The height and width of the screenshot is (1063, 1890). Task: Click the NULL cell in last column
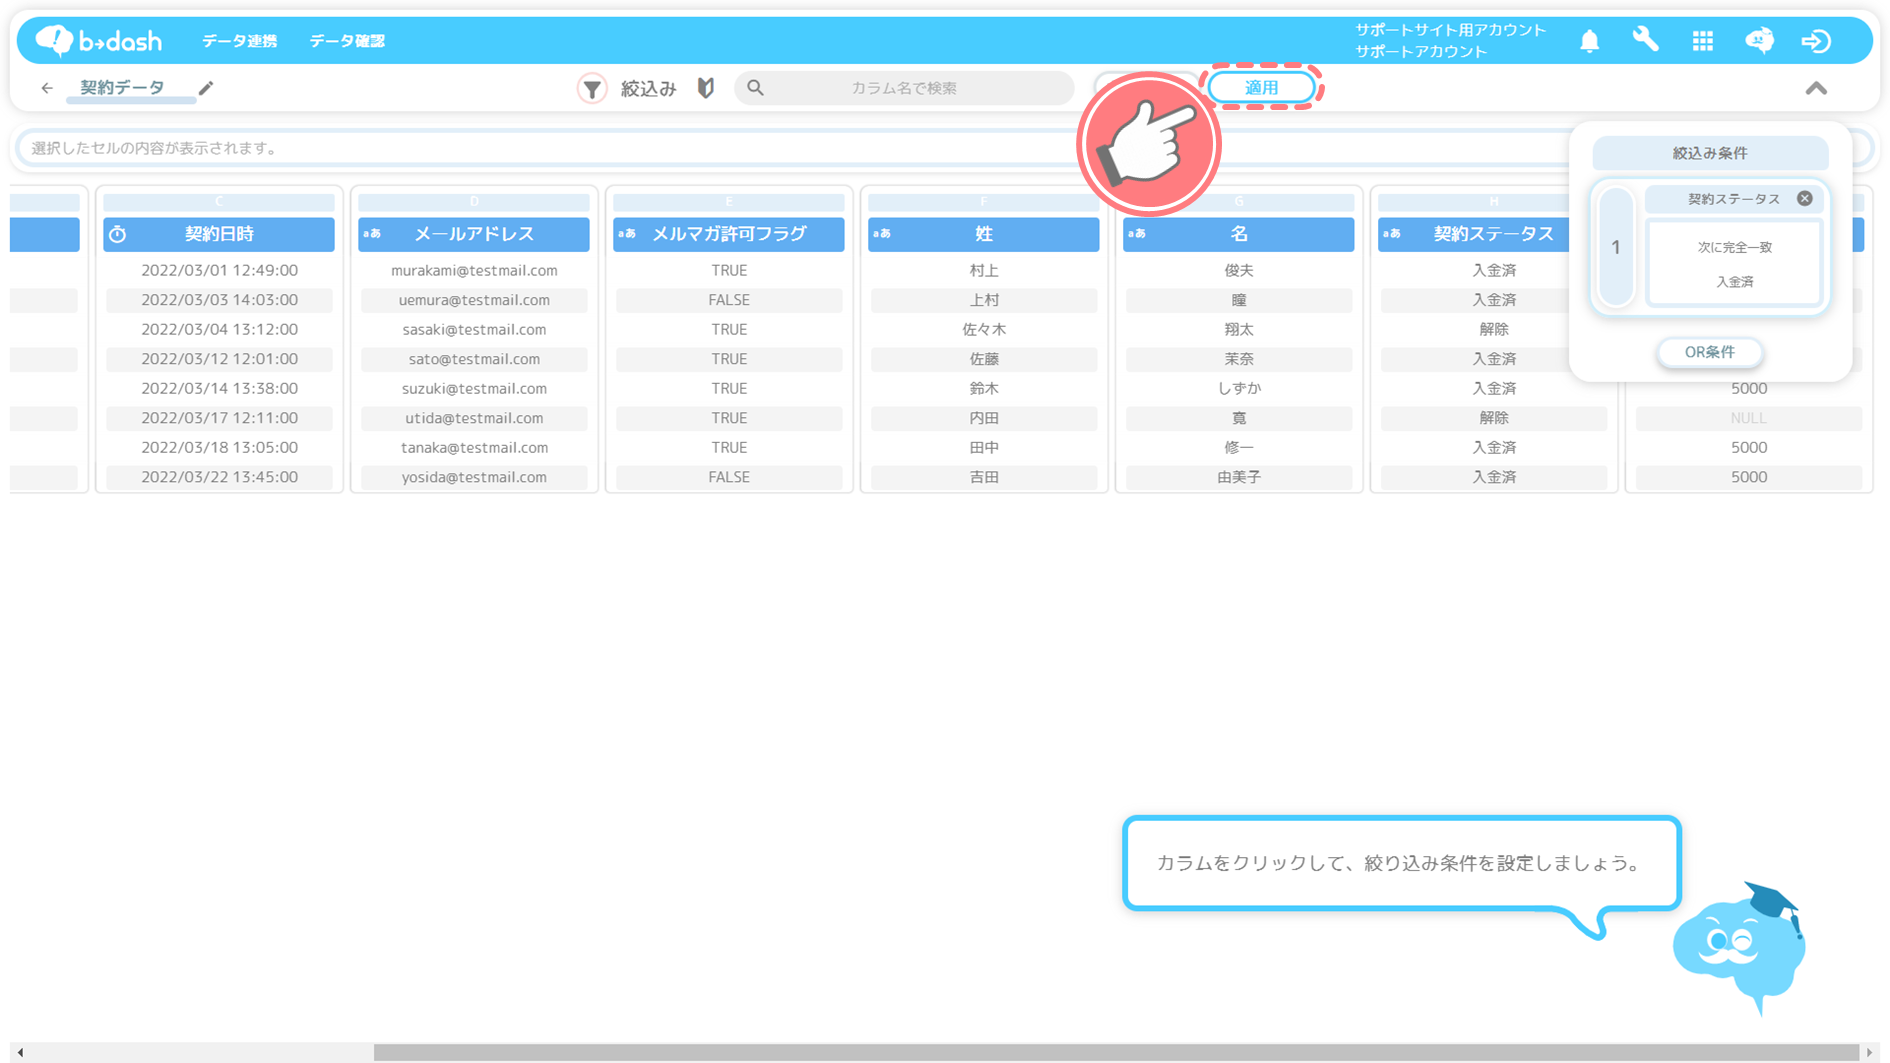pyautogui.click(x=1749, y=418)
